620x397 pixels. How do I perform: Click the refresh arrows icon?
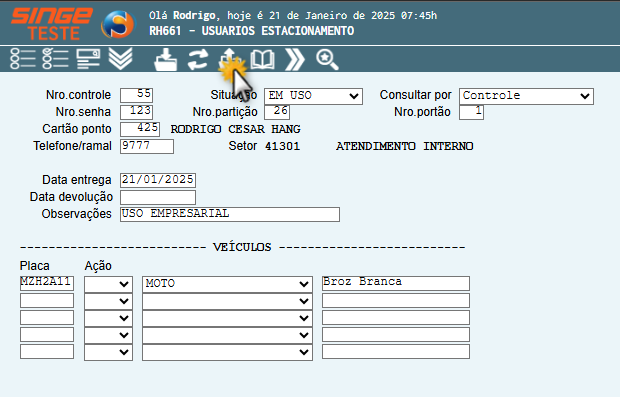[x=198, y=60]
